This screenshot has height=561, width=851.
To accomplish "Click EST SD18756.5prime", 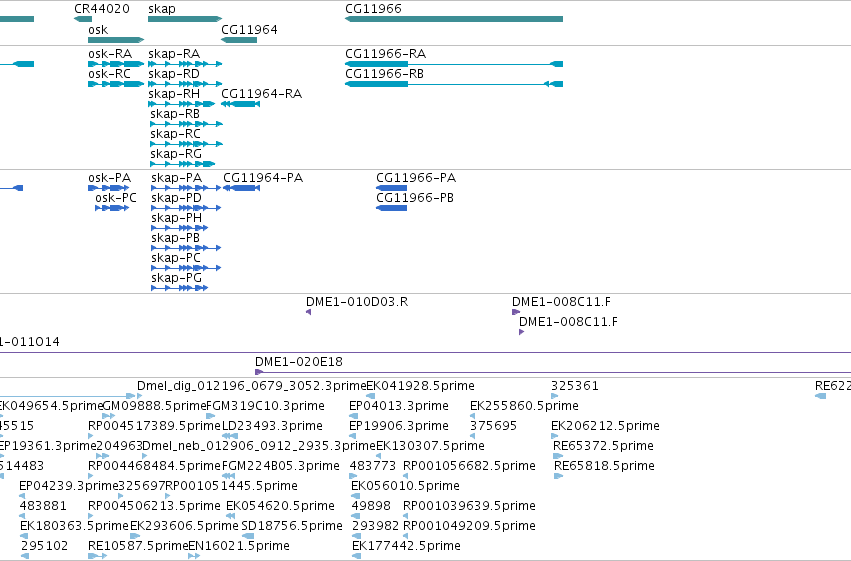I will point(247,536).
